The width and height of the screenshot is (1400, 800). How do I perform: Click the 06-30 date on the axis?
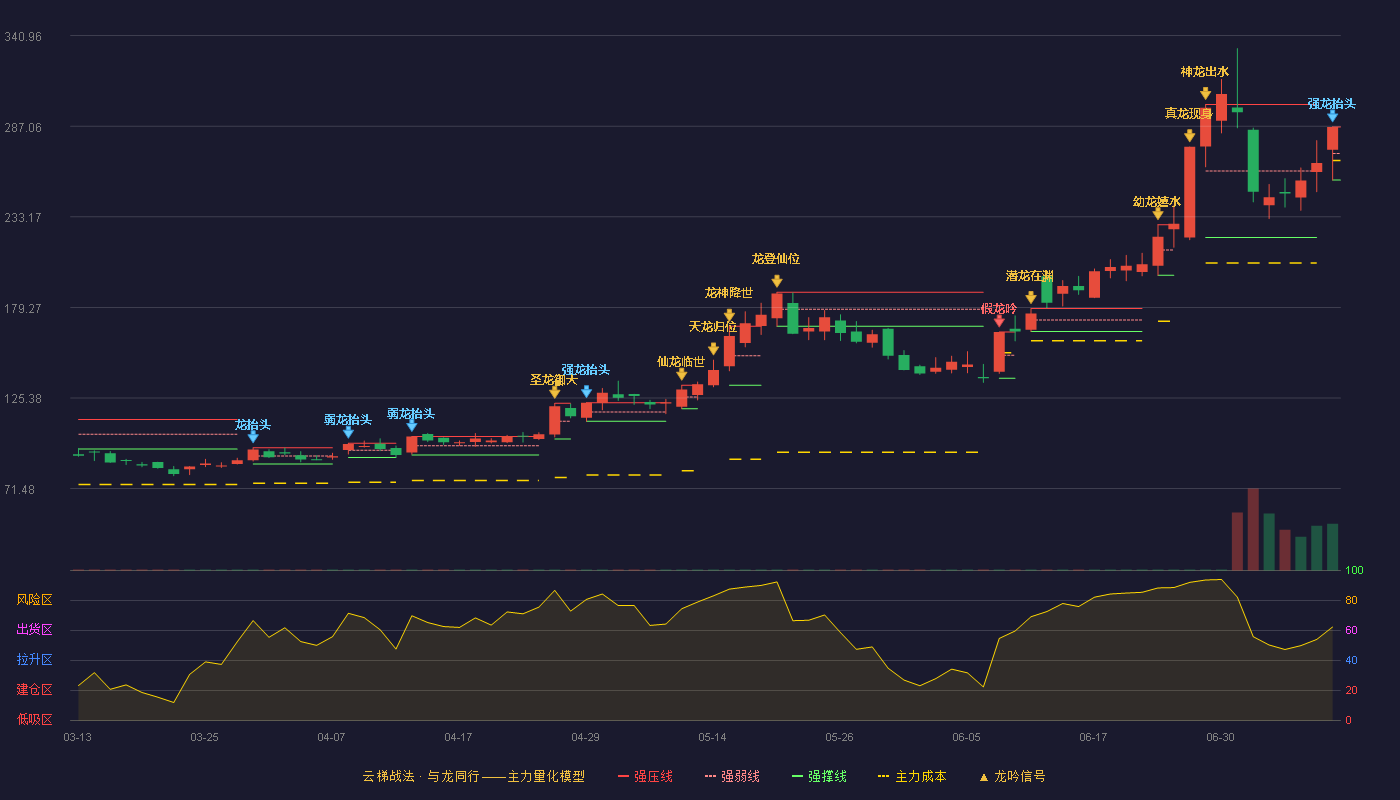click(1220, 737)
